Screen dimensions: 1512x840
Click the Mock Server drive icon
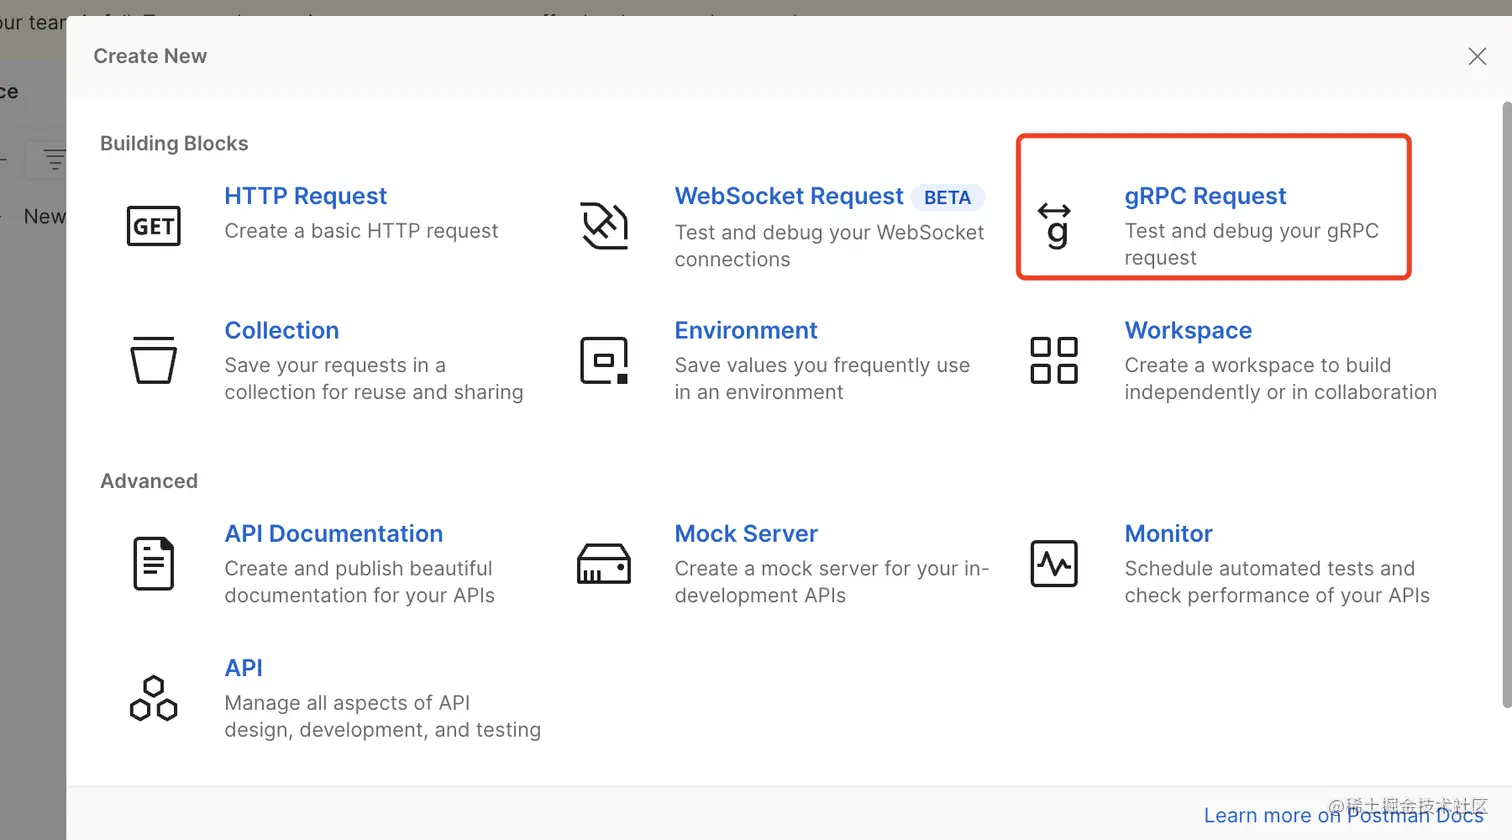pos(604,564)
